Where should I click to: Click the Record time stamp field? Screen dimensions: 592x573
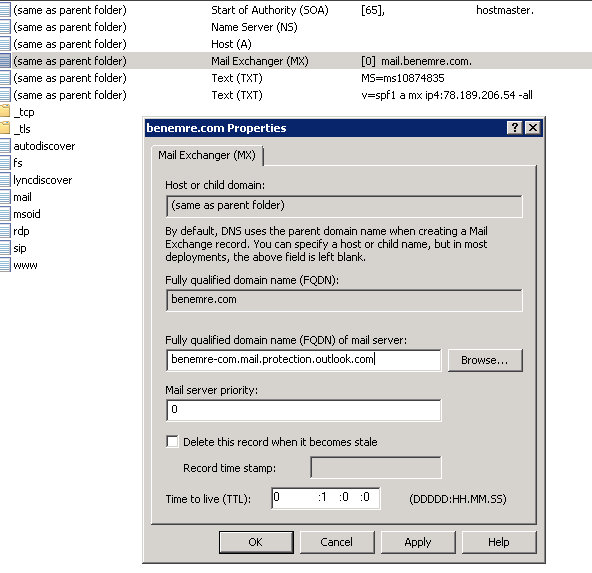[376, 467]
